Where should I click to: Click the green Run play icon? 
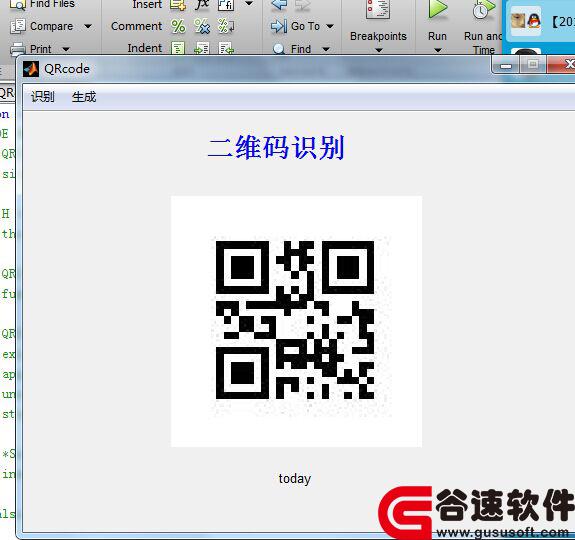click(438, 9)
